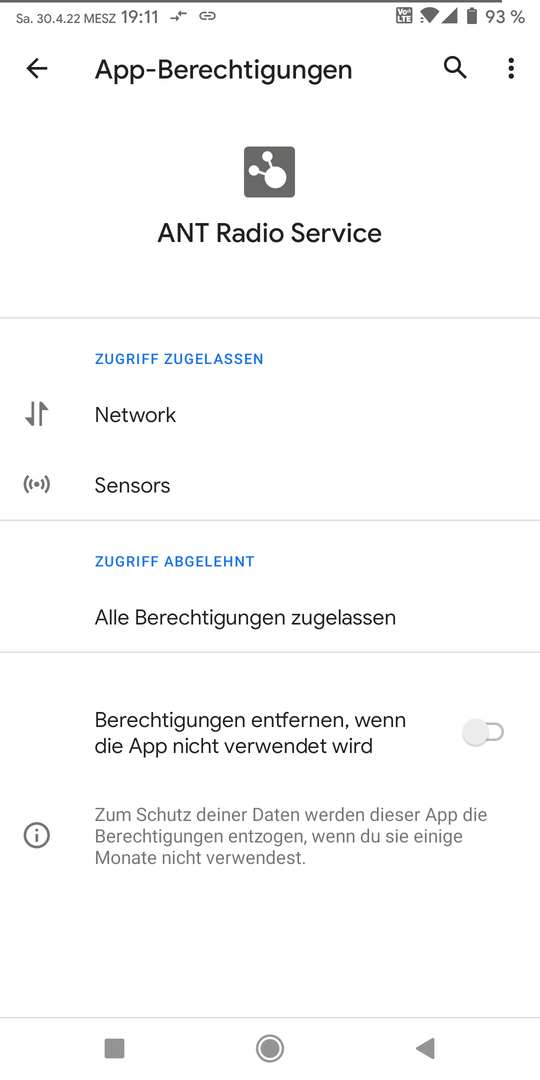Viewport: 540px width, 1080px height.
Task: Tap the Network arrows icon
Action: click(37, 415)
